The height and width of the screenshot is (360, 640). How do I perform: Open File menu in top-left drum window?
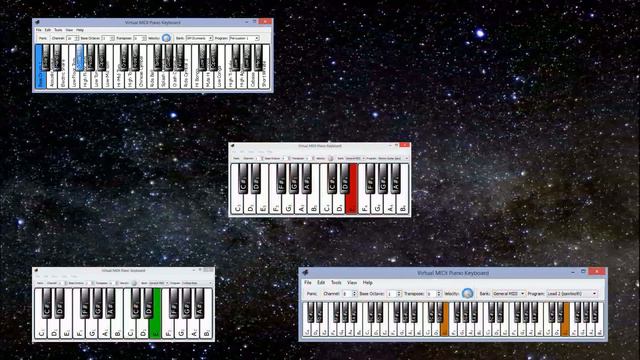[x=38, y=30]
